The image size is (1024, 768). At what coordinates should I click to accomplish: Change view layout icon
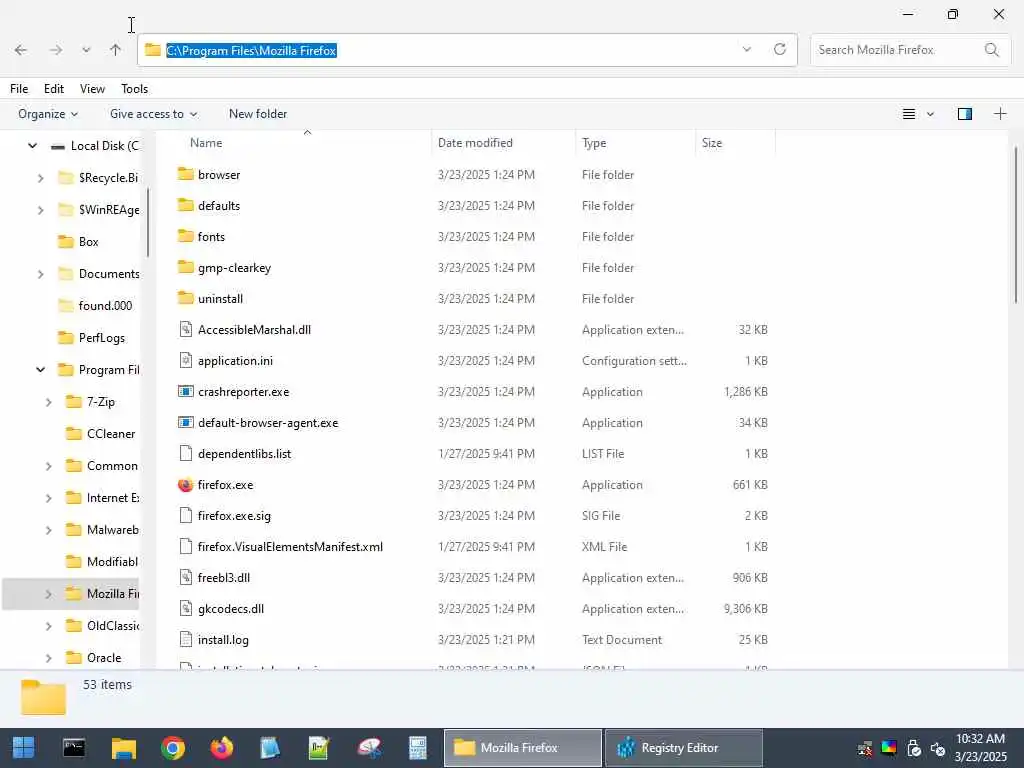click(x=908, y=114)
